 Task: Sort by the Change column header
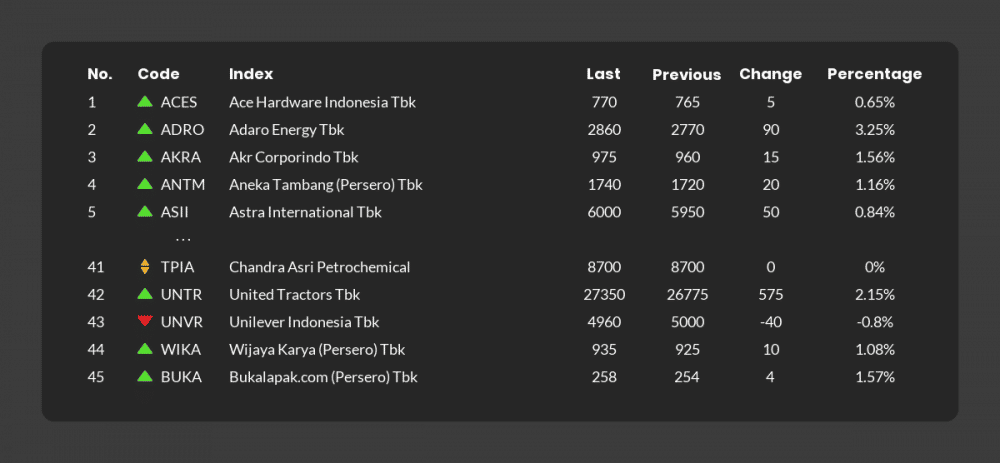point(770,74)
